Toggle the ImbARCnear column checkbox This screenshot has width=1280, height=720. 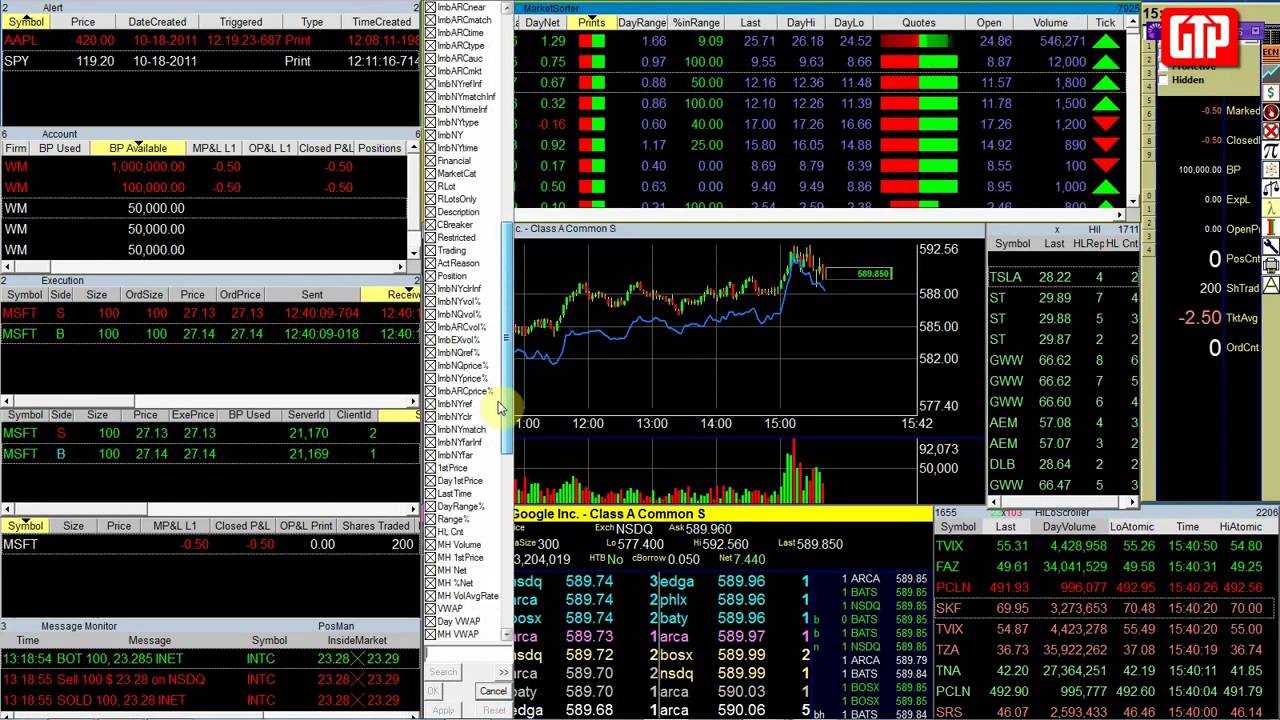click(x=431, y=7)
